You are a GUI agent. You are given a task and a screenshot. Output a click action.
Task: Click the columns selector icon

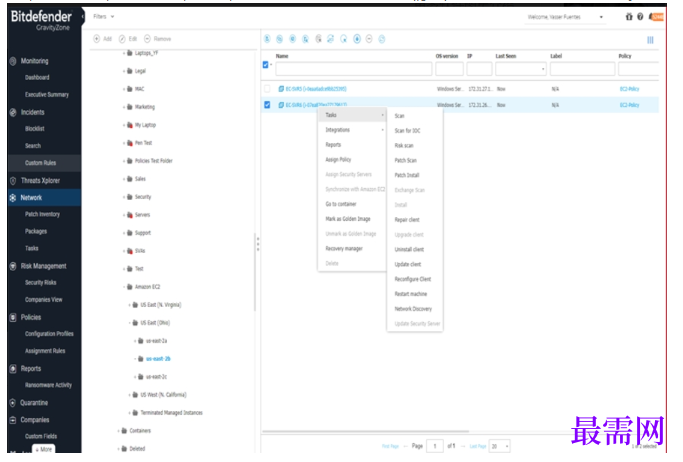click(650, 40)
